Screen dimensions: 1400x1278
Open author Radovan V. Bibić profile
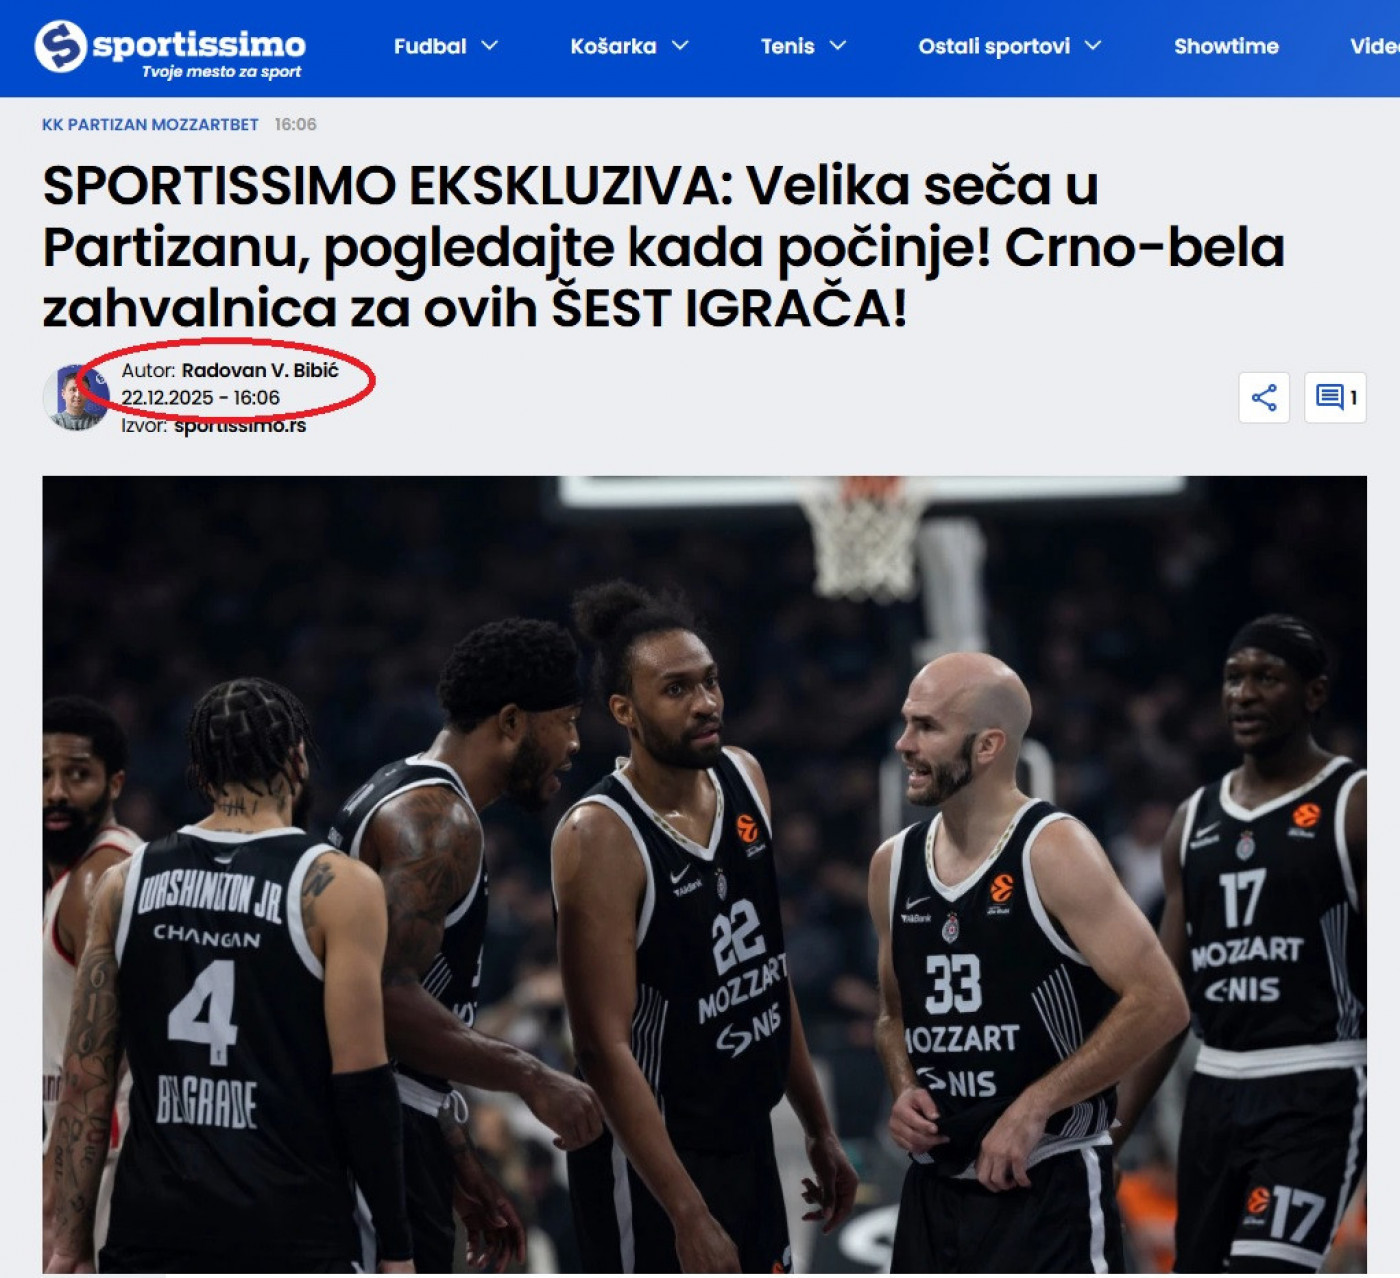tap(260, 370)
